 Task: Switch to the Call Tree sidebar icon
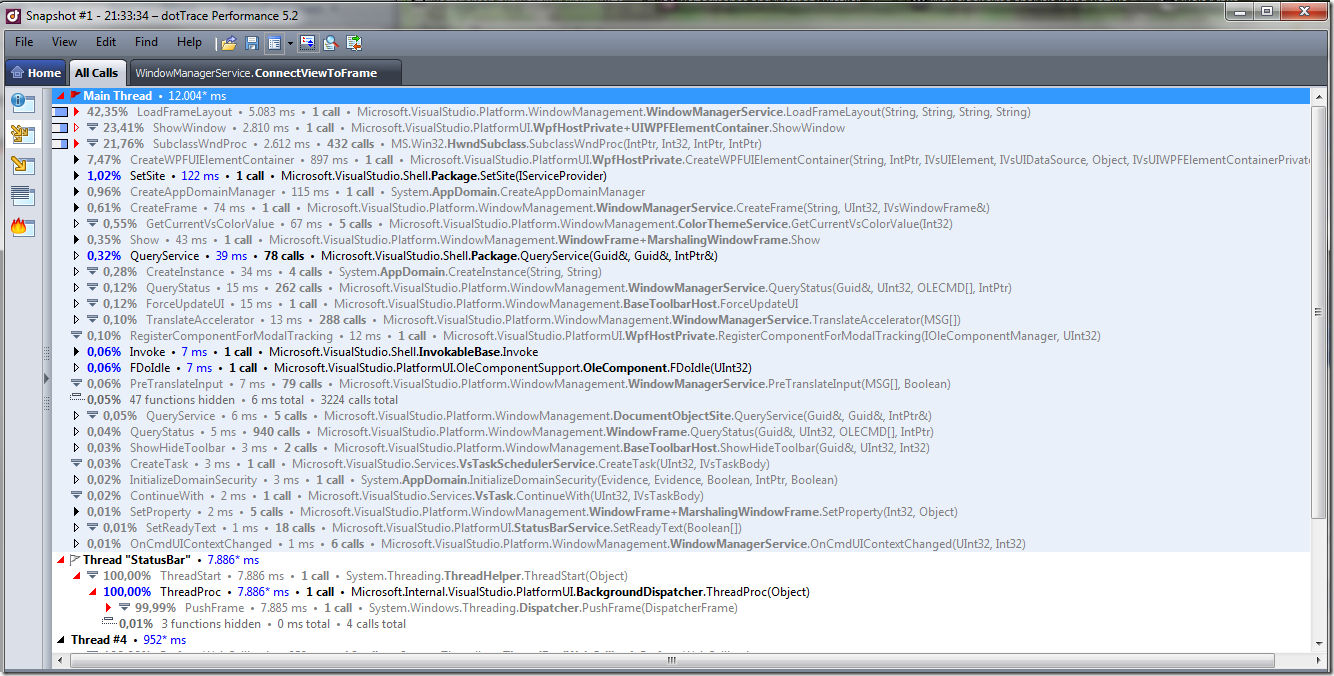click(x=23, y=165)
